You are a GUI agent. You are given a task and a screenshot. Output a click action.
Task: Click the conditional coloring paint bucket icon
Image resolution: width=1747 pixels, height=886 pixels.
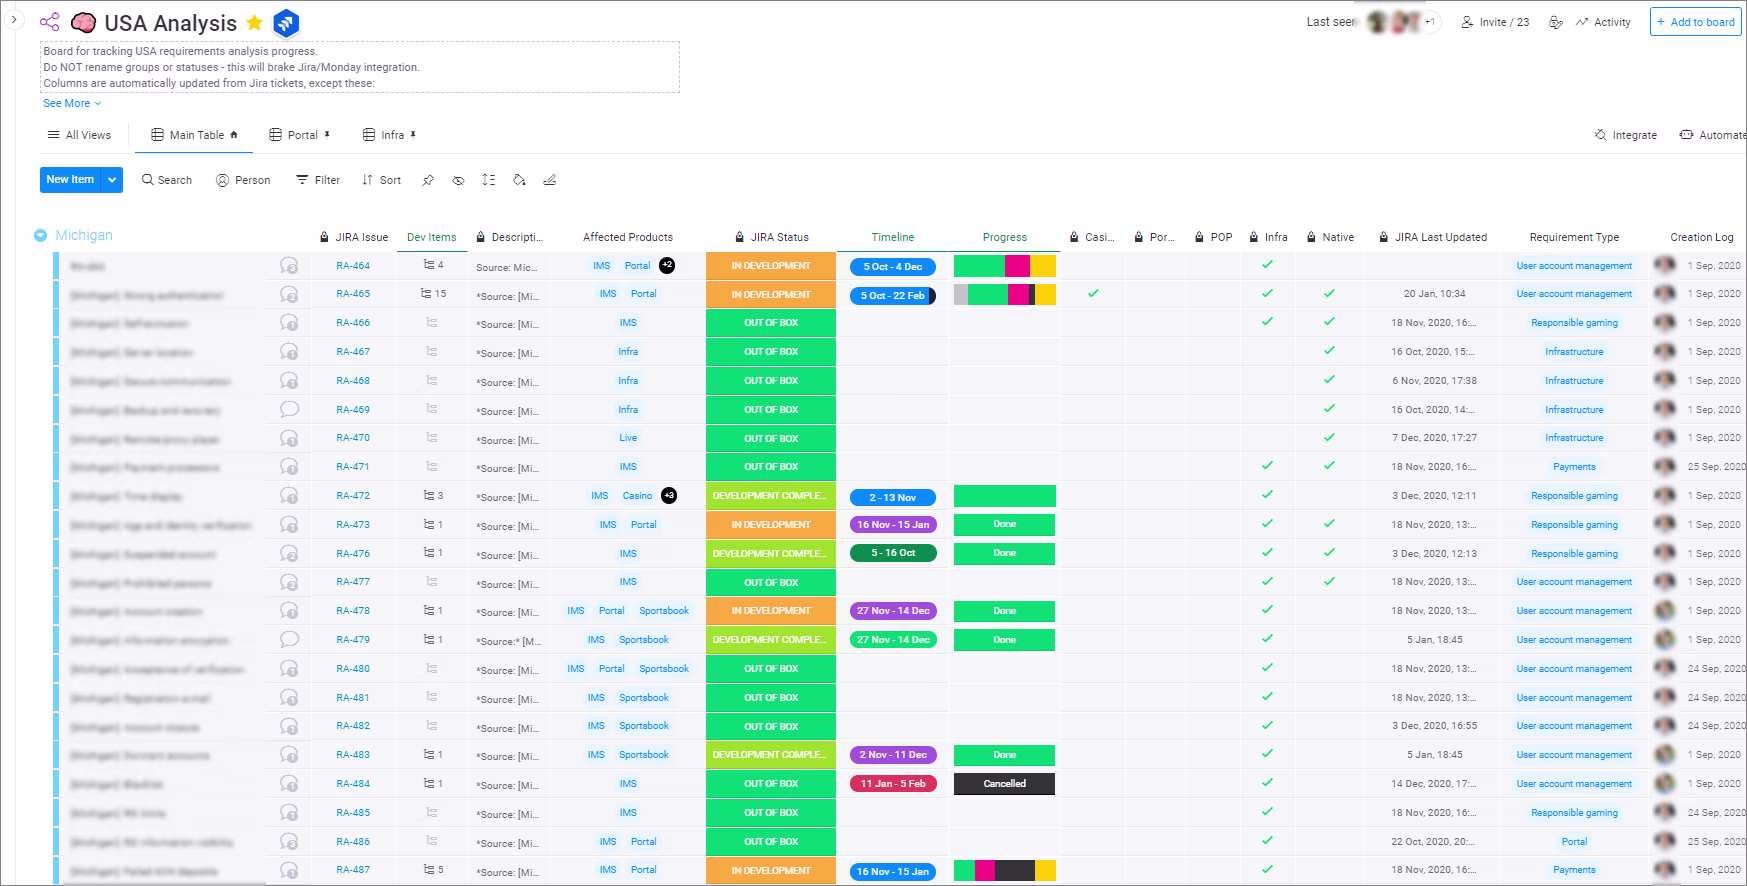pyautogui.click(x=519, y=180)
